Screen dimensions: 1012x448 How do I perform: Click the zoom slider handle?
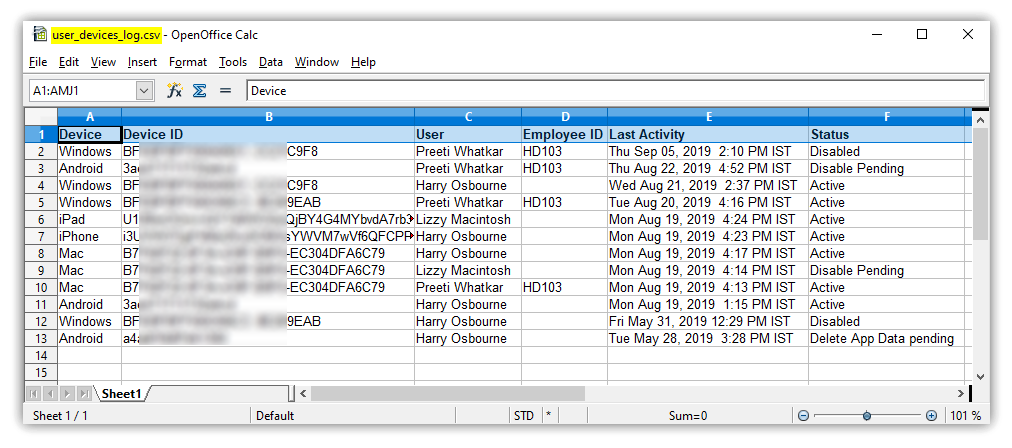[867, 416]
